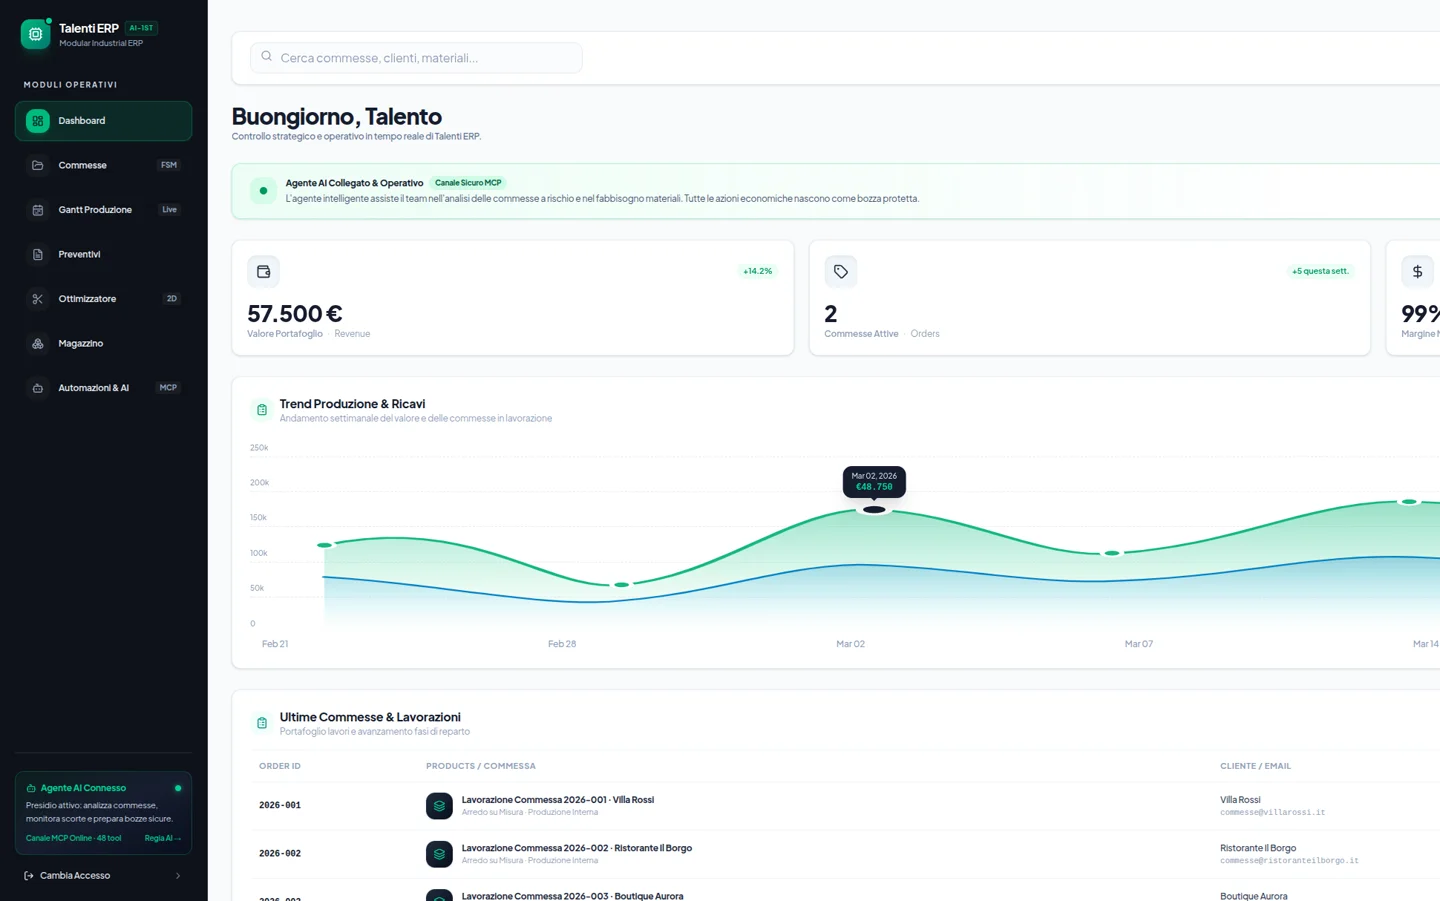Open Gantt Produzione in sidebar
This screenshot has height=901, width=1440.
tap(103, 210)
